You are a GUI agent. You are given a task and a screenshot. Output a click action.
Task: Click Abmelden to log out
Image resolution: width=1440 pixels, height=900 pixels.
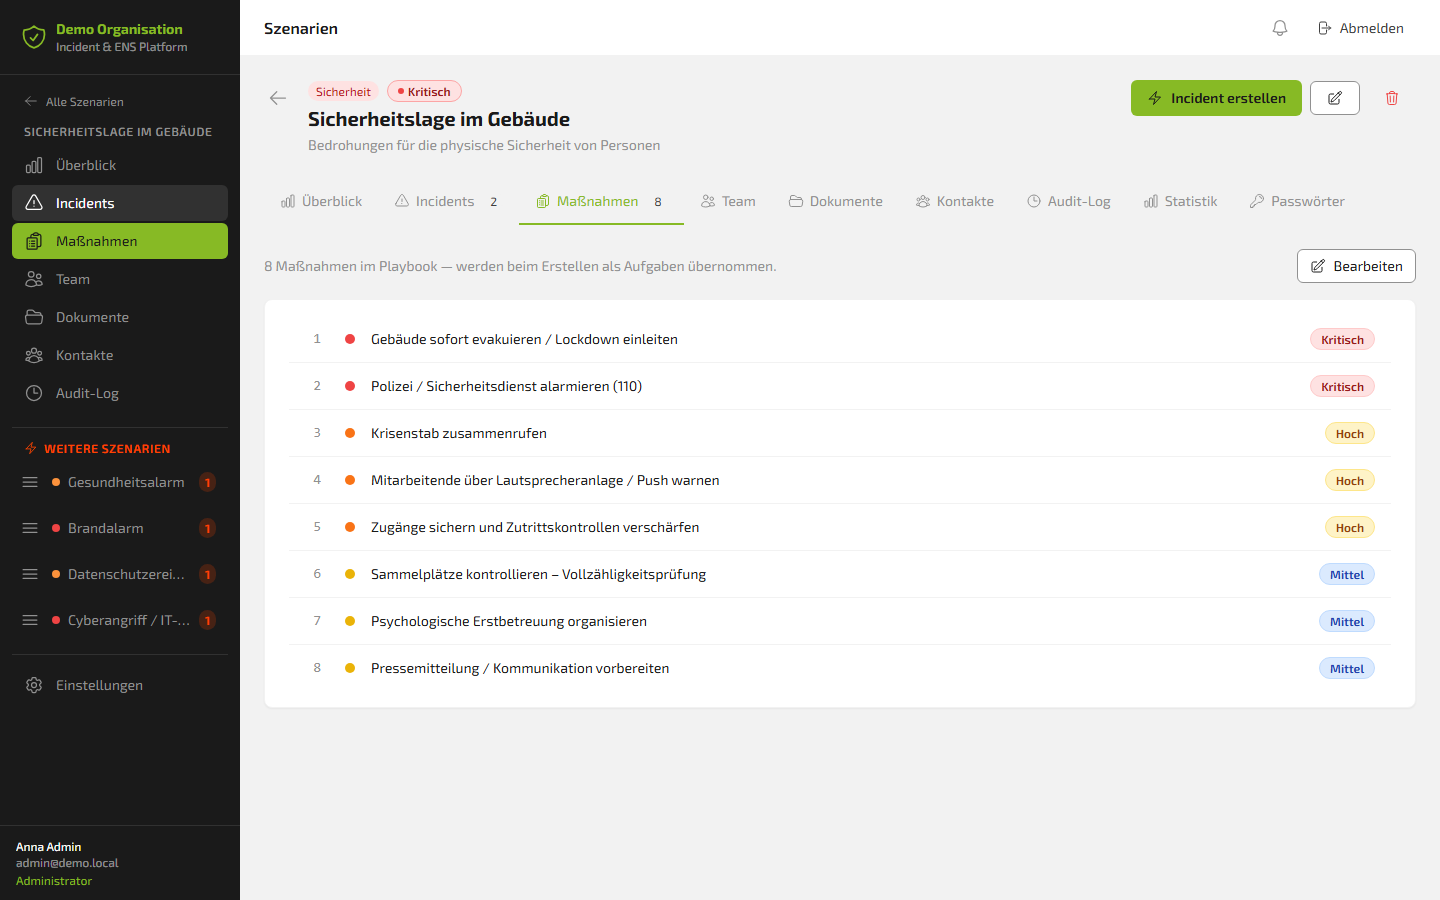(x=1361, y=28)
